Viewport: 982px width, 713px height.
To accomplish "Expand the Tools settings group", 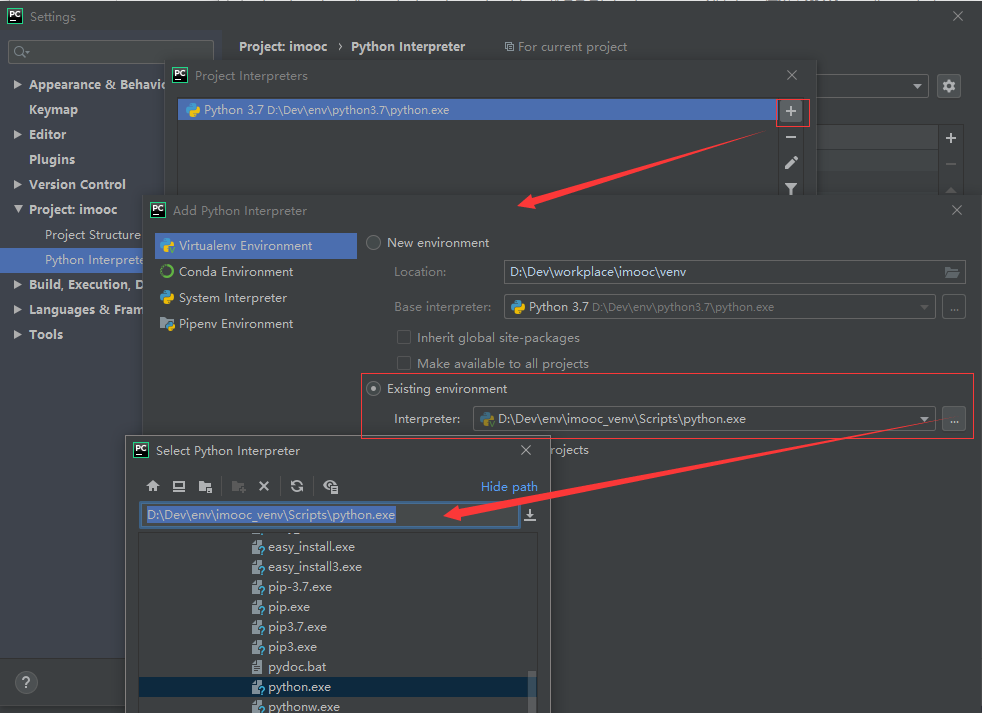I will [18, 335].
